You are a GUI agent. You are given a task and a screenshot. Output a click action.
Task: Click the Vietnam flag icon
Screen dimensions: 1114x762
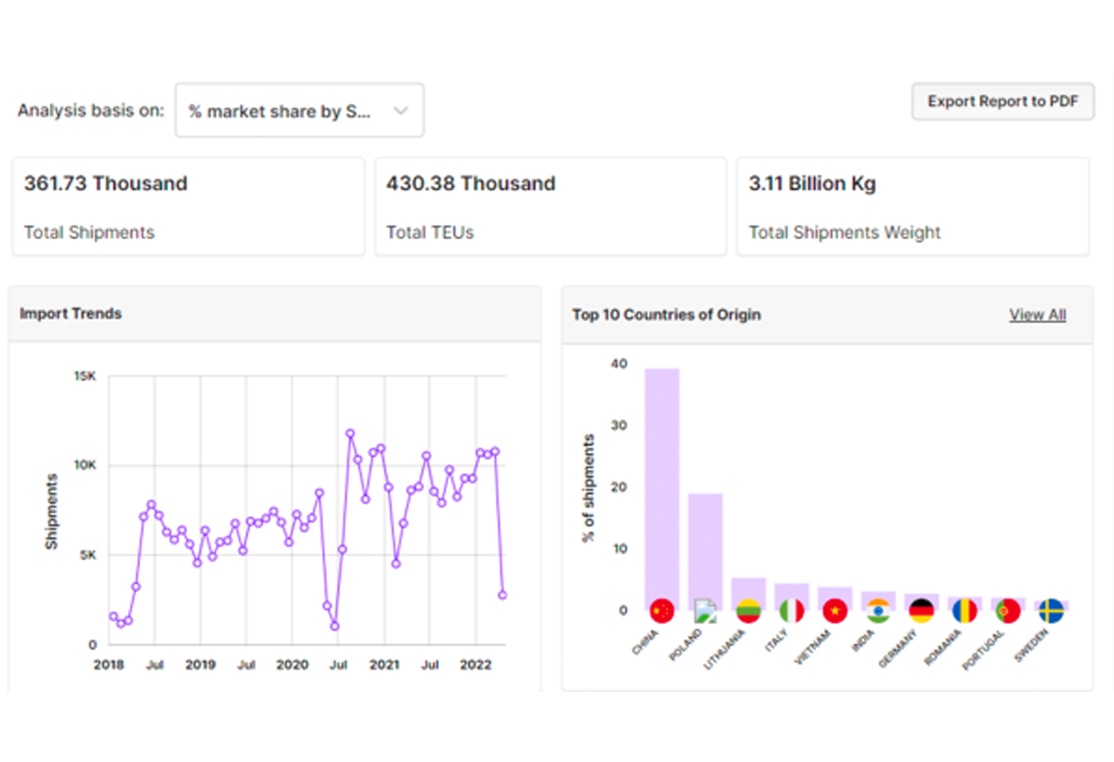pyautogui.click(x=834, y=611)
